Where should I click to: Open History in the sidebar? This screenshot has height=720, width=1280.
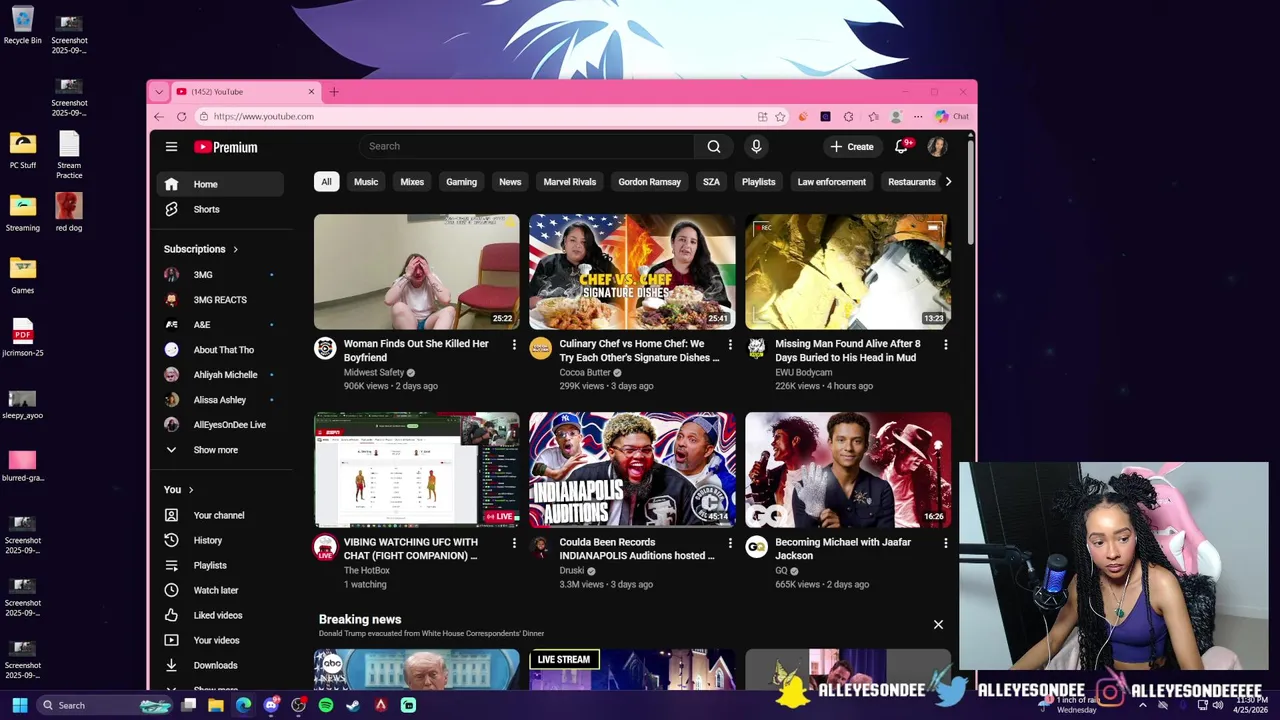(x=220, y=540)
